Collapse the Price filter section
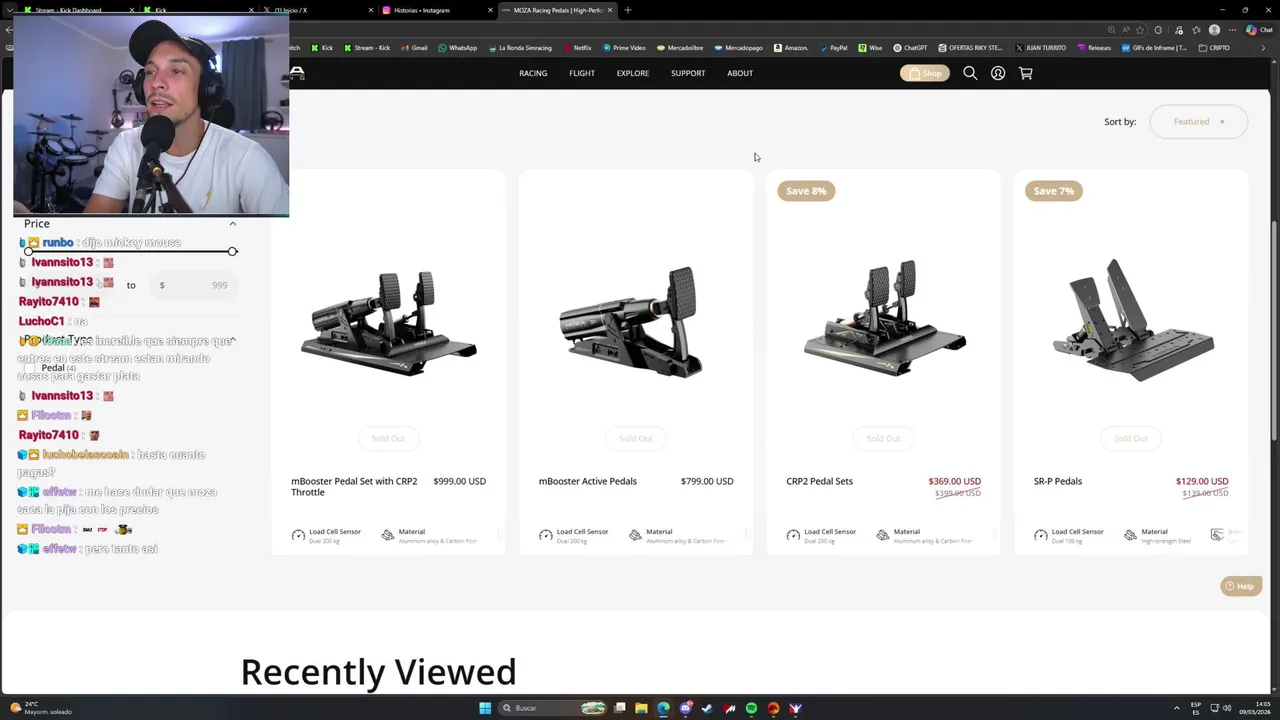Viewport: 1280px width, 720px height. click(x=232, y=224)
